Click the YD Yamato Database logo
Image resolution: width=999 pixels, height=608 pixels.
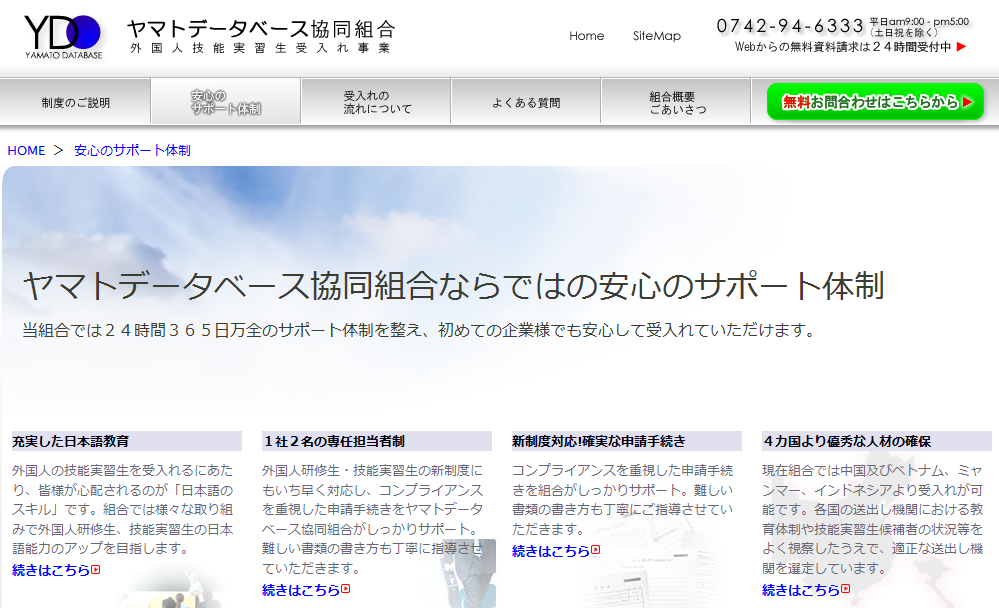tap(63, 36)
